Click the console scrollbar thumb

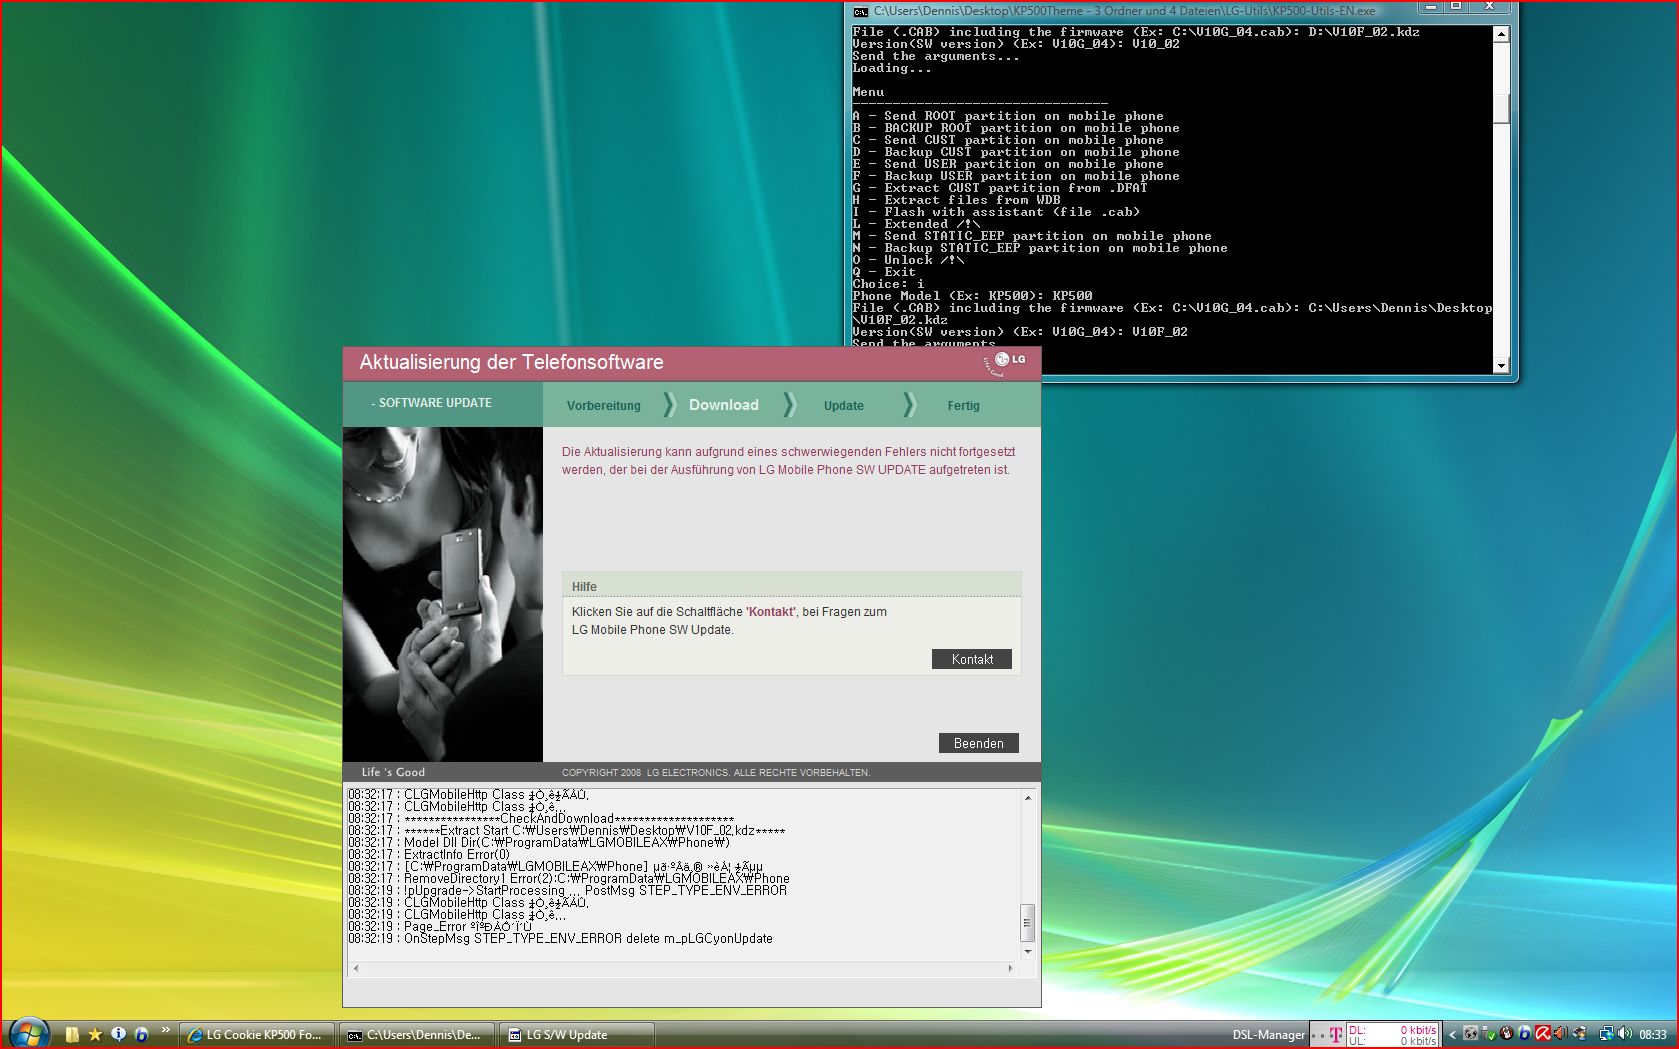[x=1501, y=108]
